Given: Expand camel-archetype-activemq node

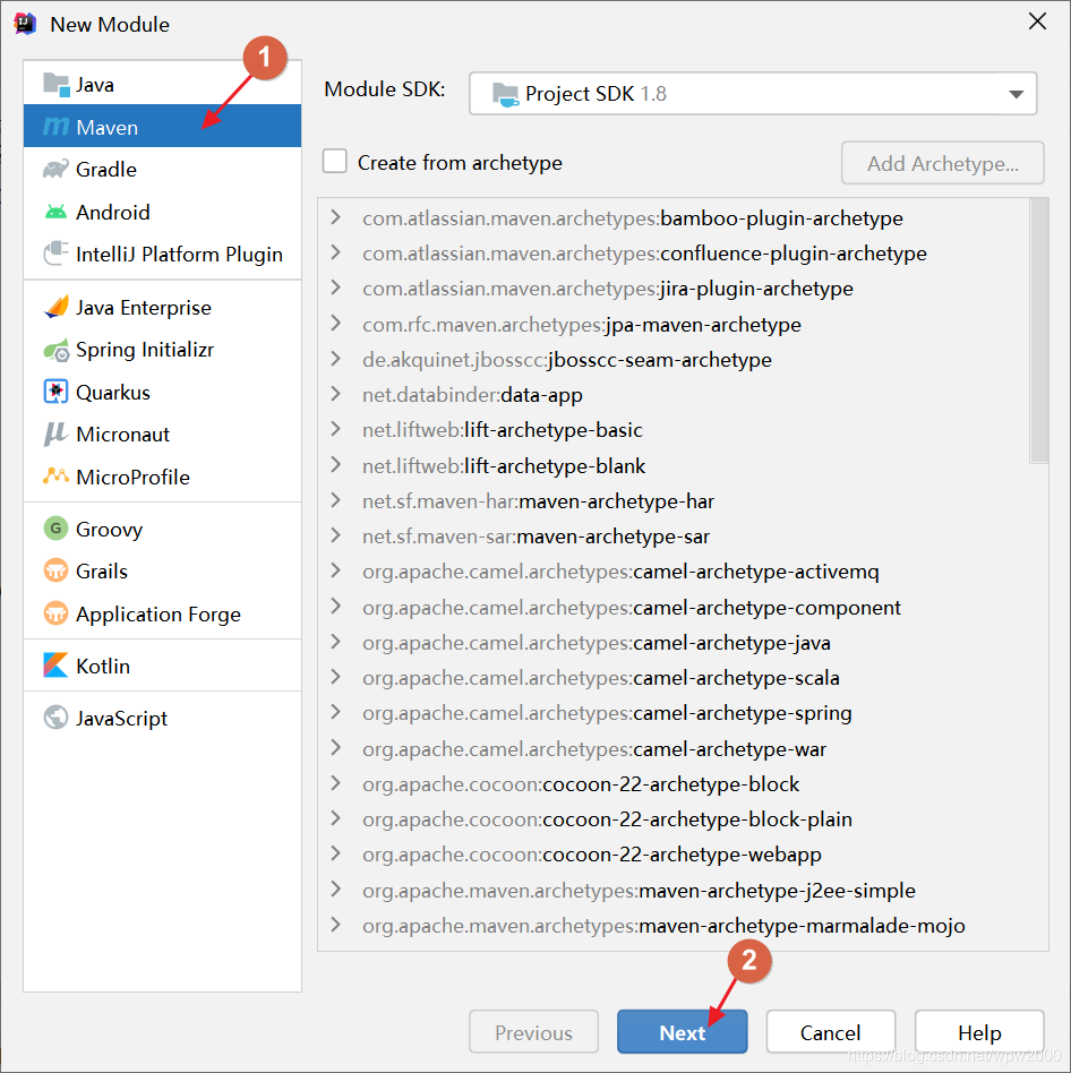Looking at the screenshot, I should point(336,571).
